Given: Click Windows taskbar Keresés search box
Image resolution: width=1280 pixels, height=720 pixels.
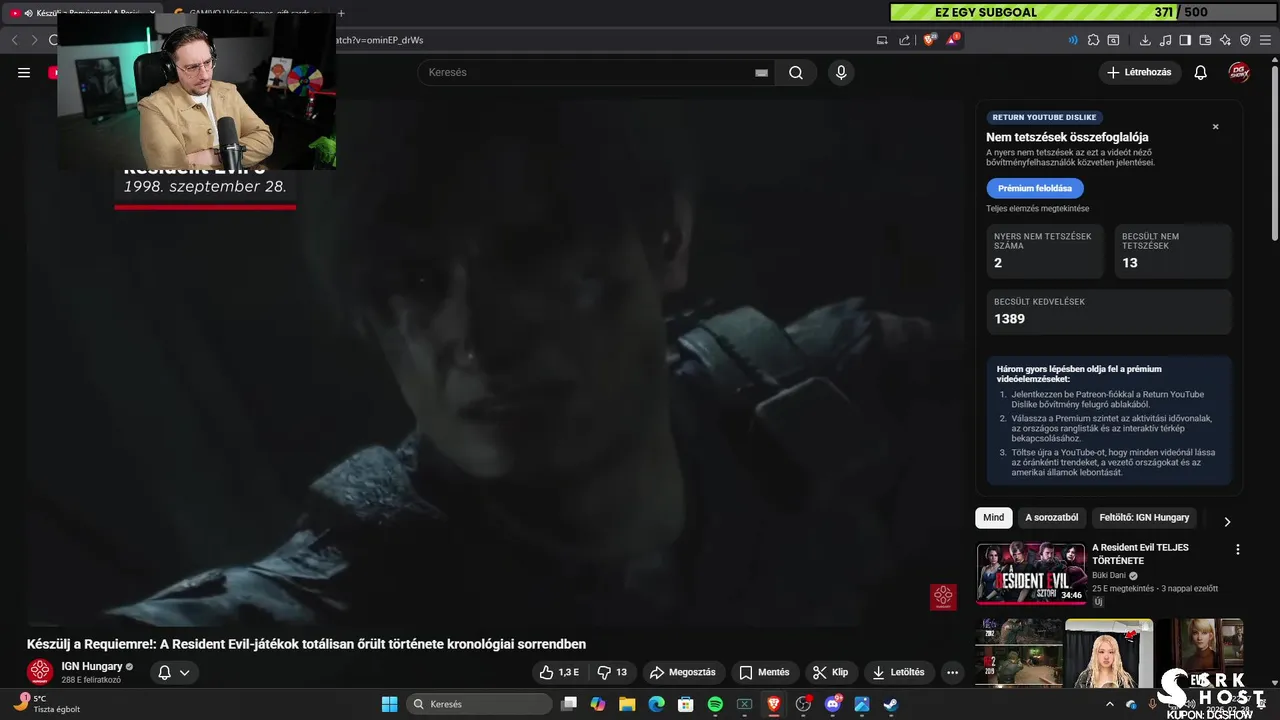Looking at the screenshot, I should click(479, 704).
